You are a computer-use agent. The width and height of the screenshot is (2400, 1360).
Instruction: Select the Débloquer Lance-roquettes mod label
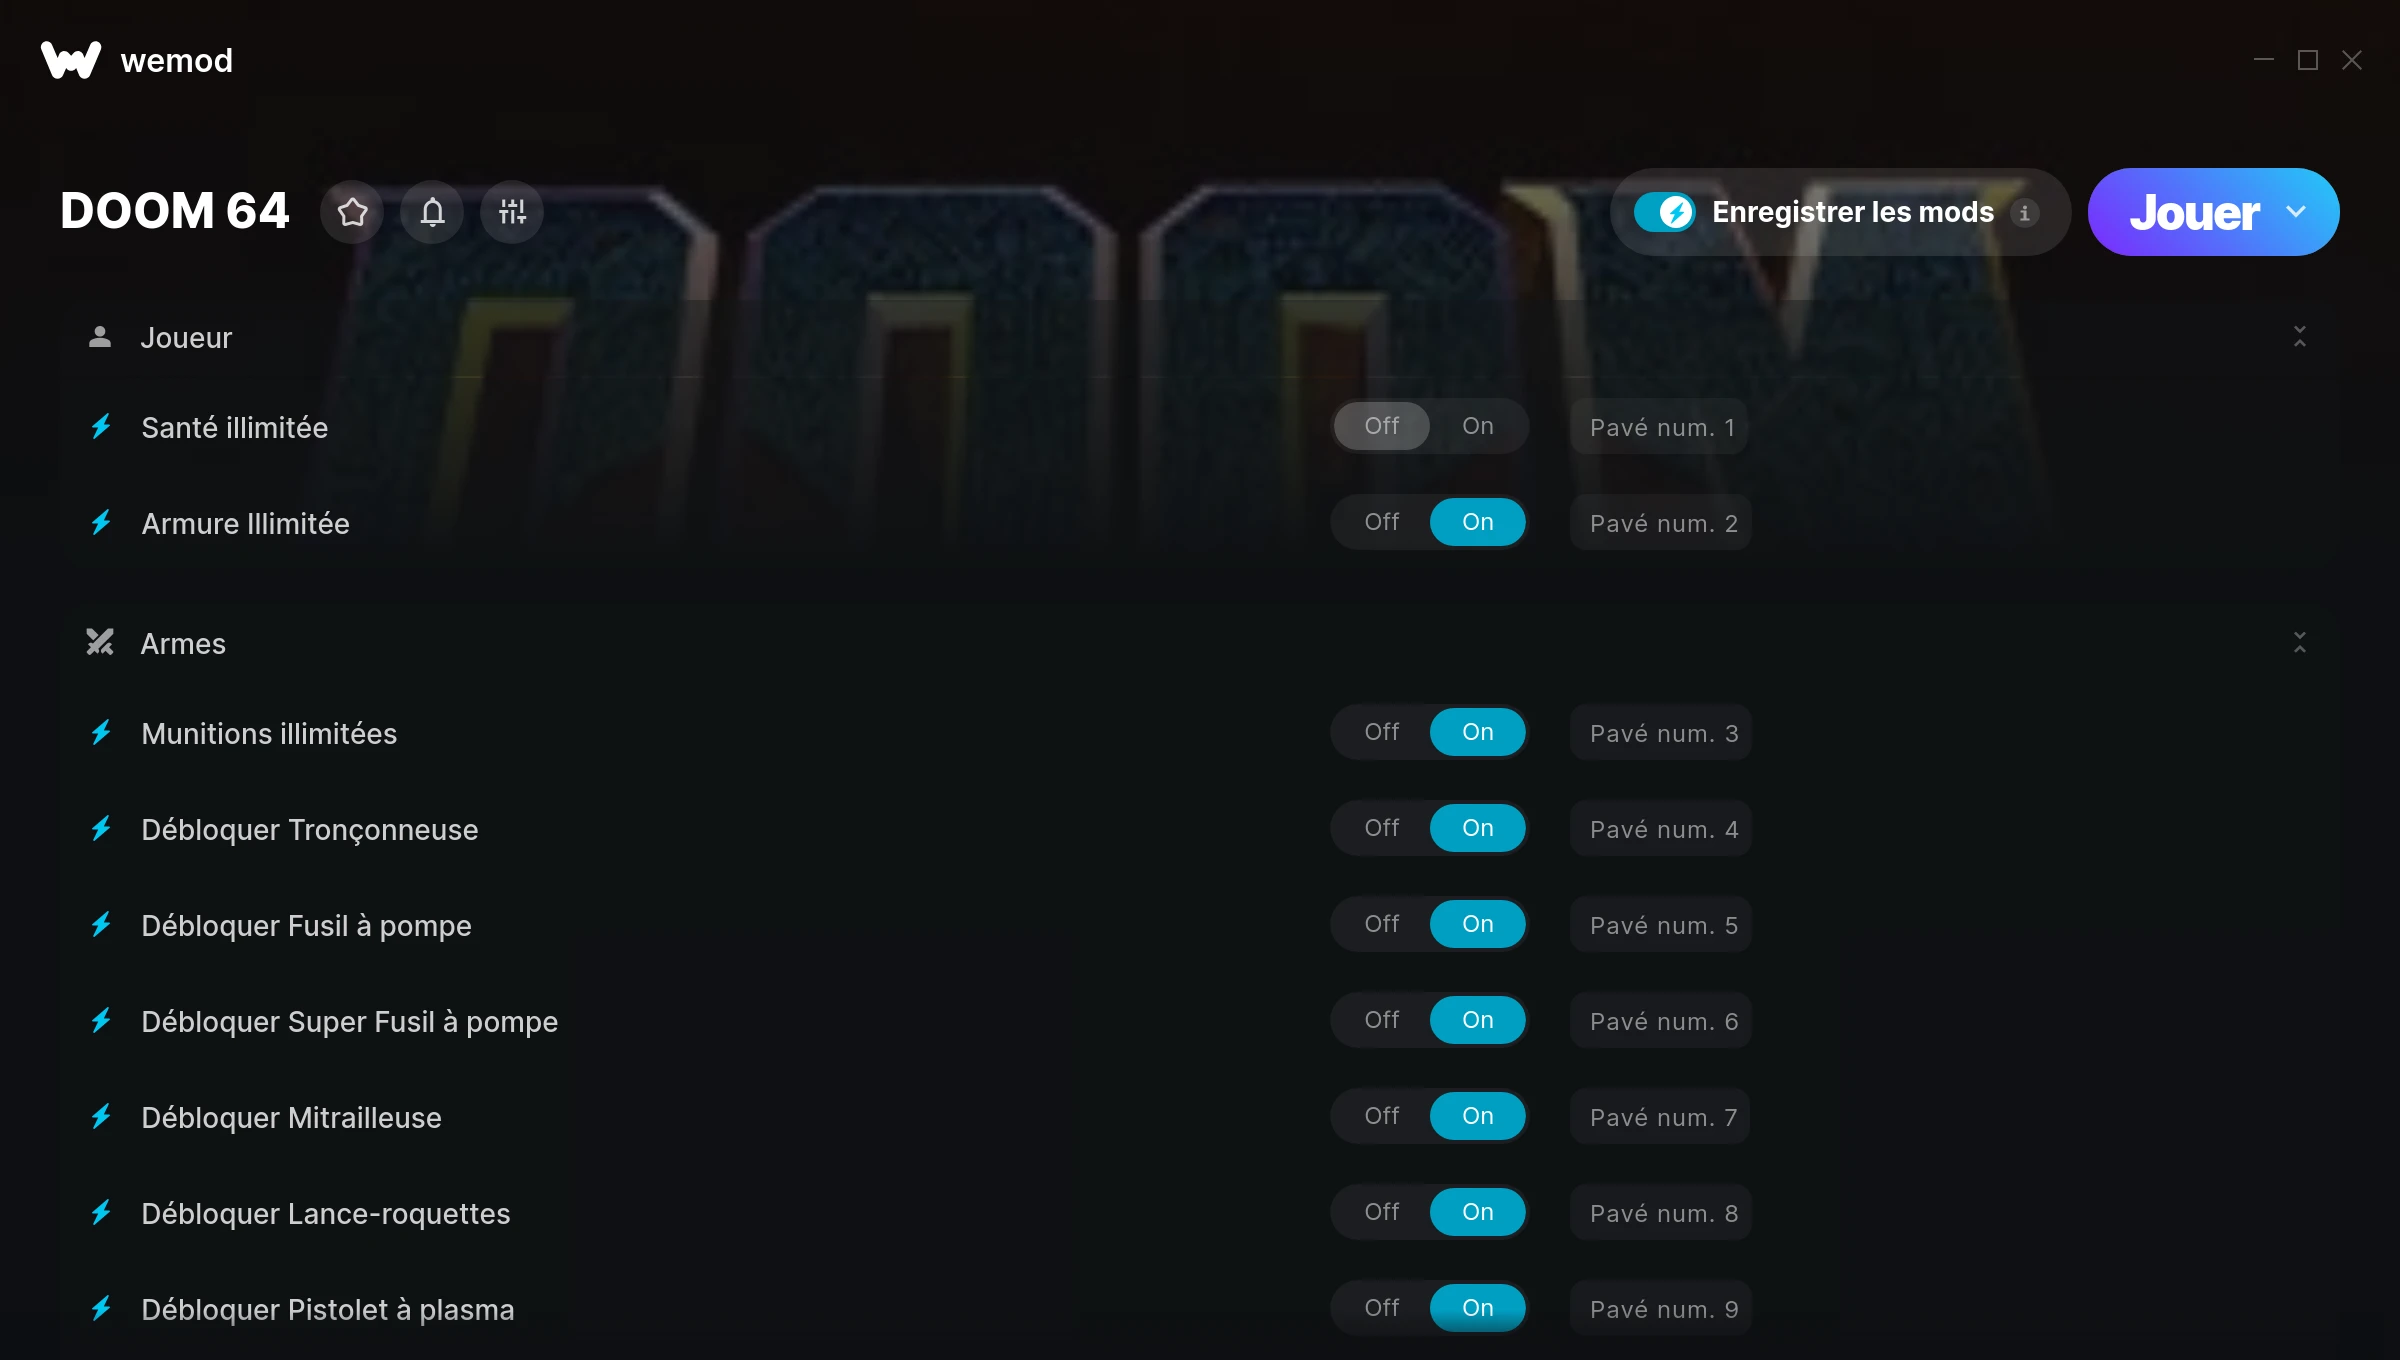pyautogui.click(x=326, y=1213)
